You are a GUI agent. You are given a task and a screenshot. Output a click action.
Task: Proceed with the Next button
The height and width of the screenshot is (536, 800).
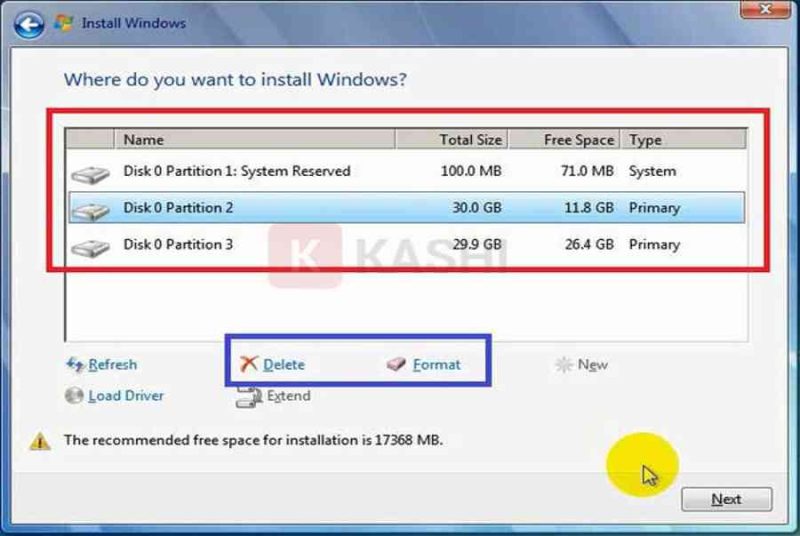coord(727,499)
